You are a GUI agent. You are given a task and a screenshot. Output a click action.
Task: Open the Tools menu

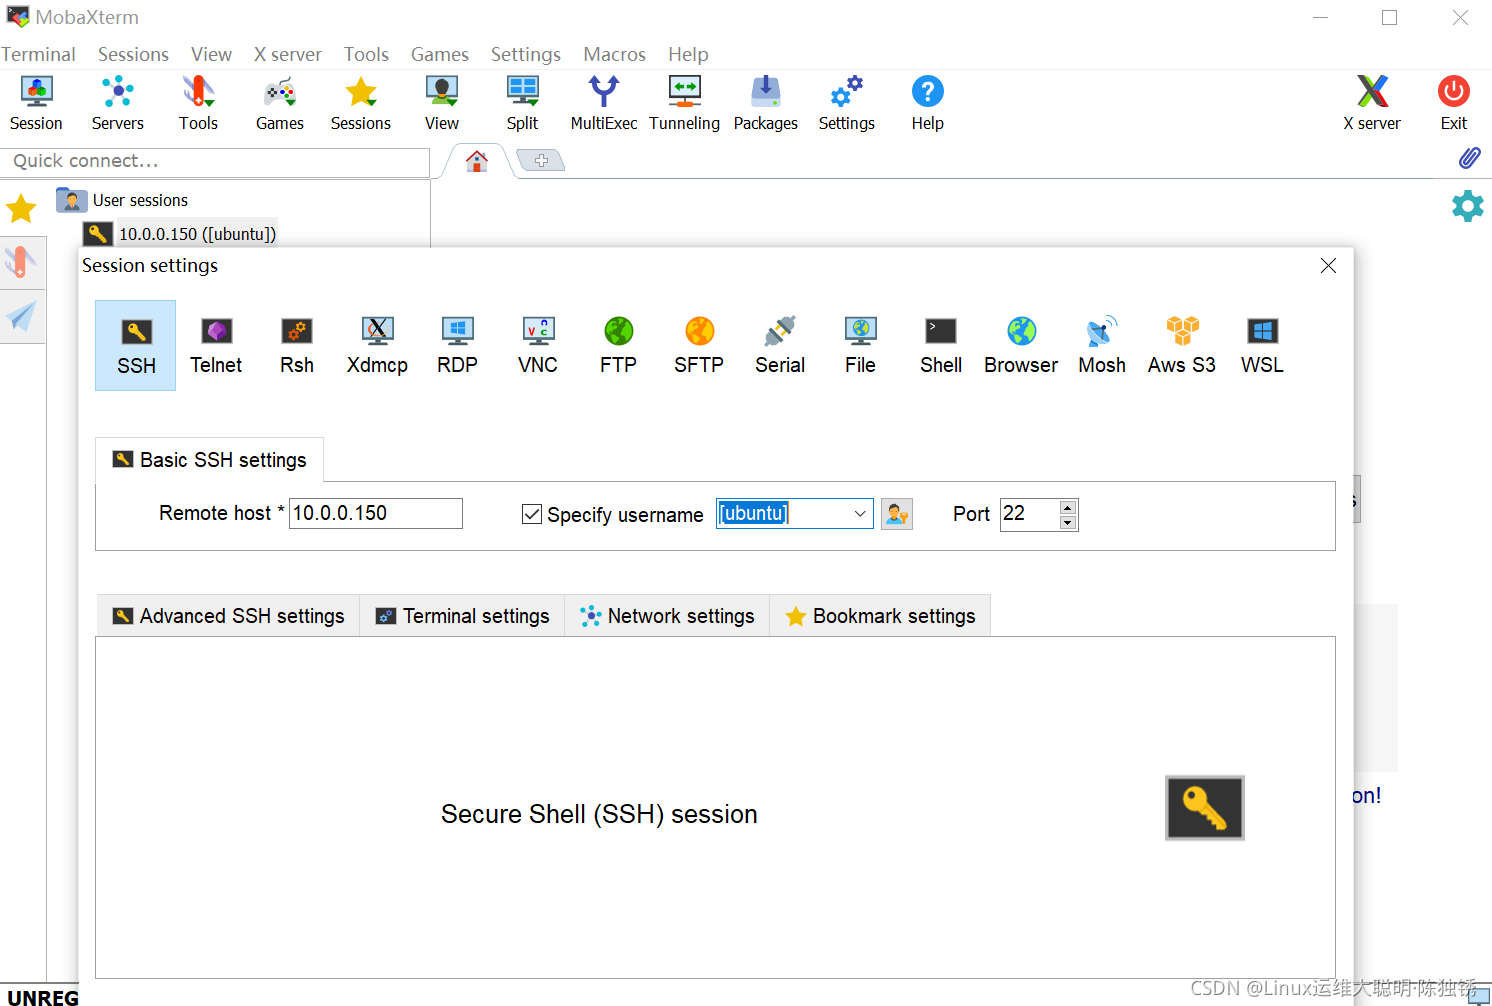click(366, 54)
